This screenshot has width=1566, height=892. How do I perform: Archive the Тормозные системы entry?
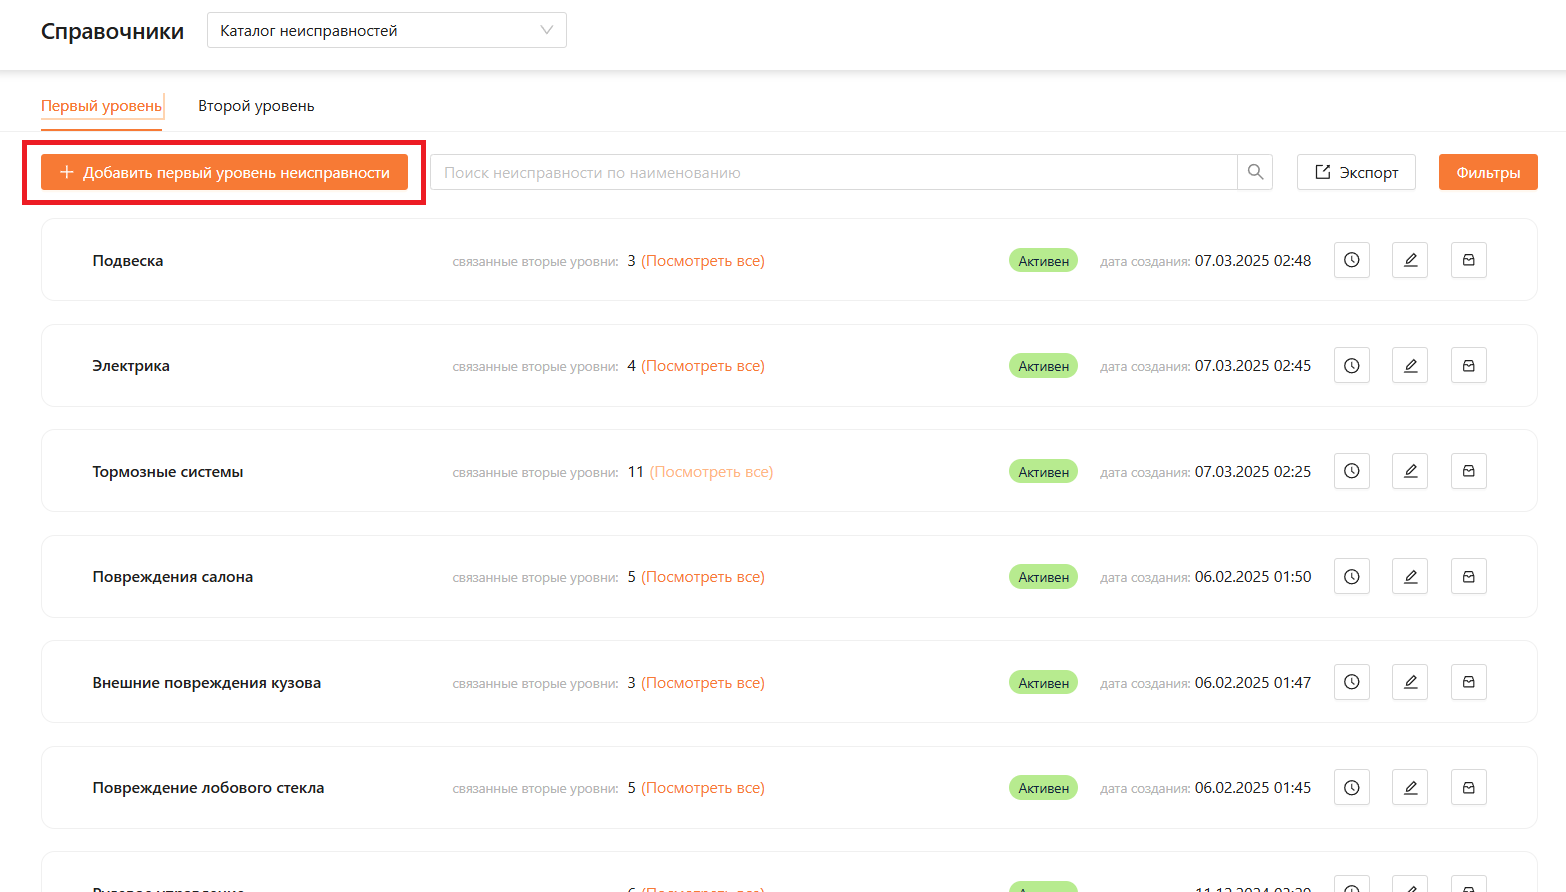coord(1468,471)
